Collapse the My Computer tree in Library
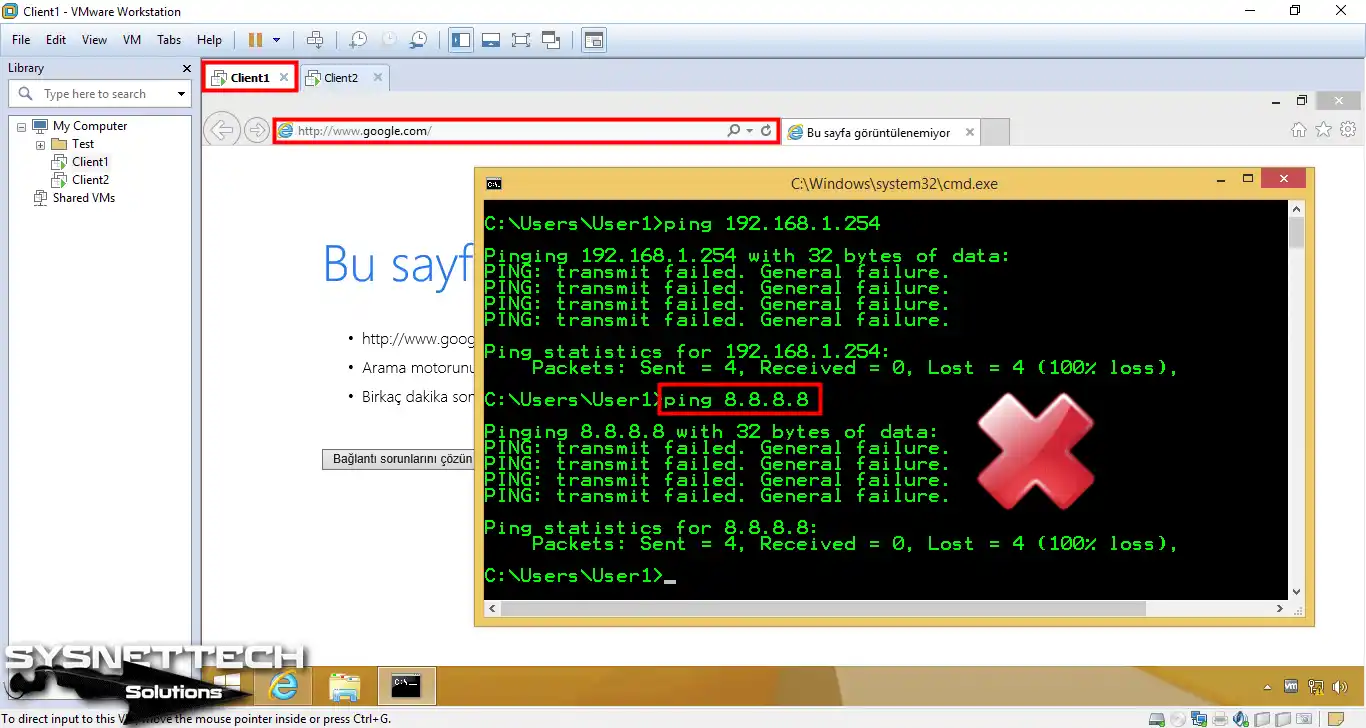 point(20,125)
